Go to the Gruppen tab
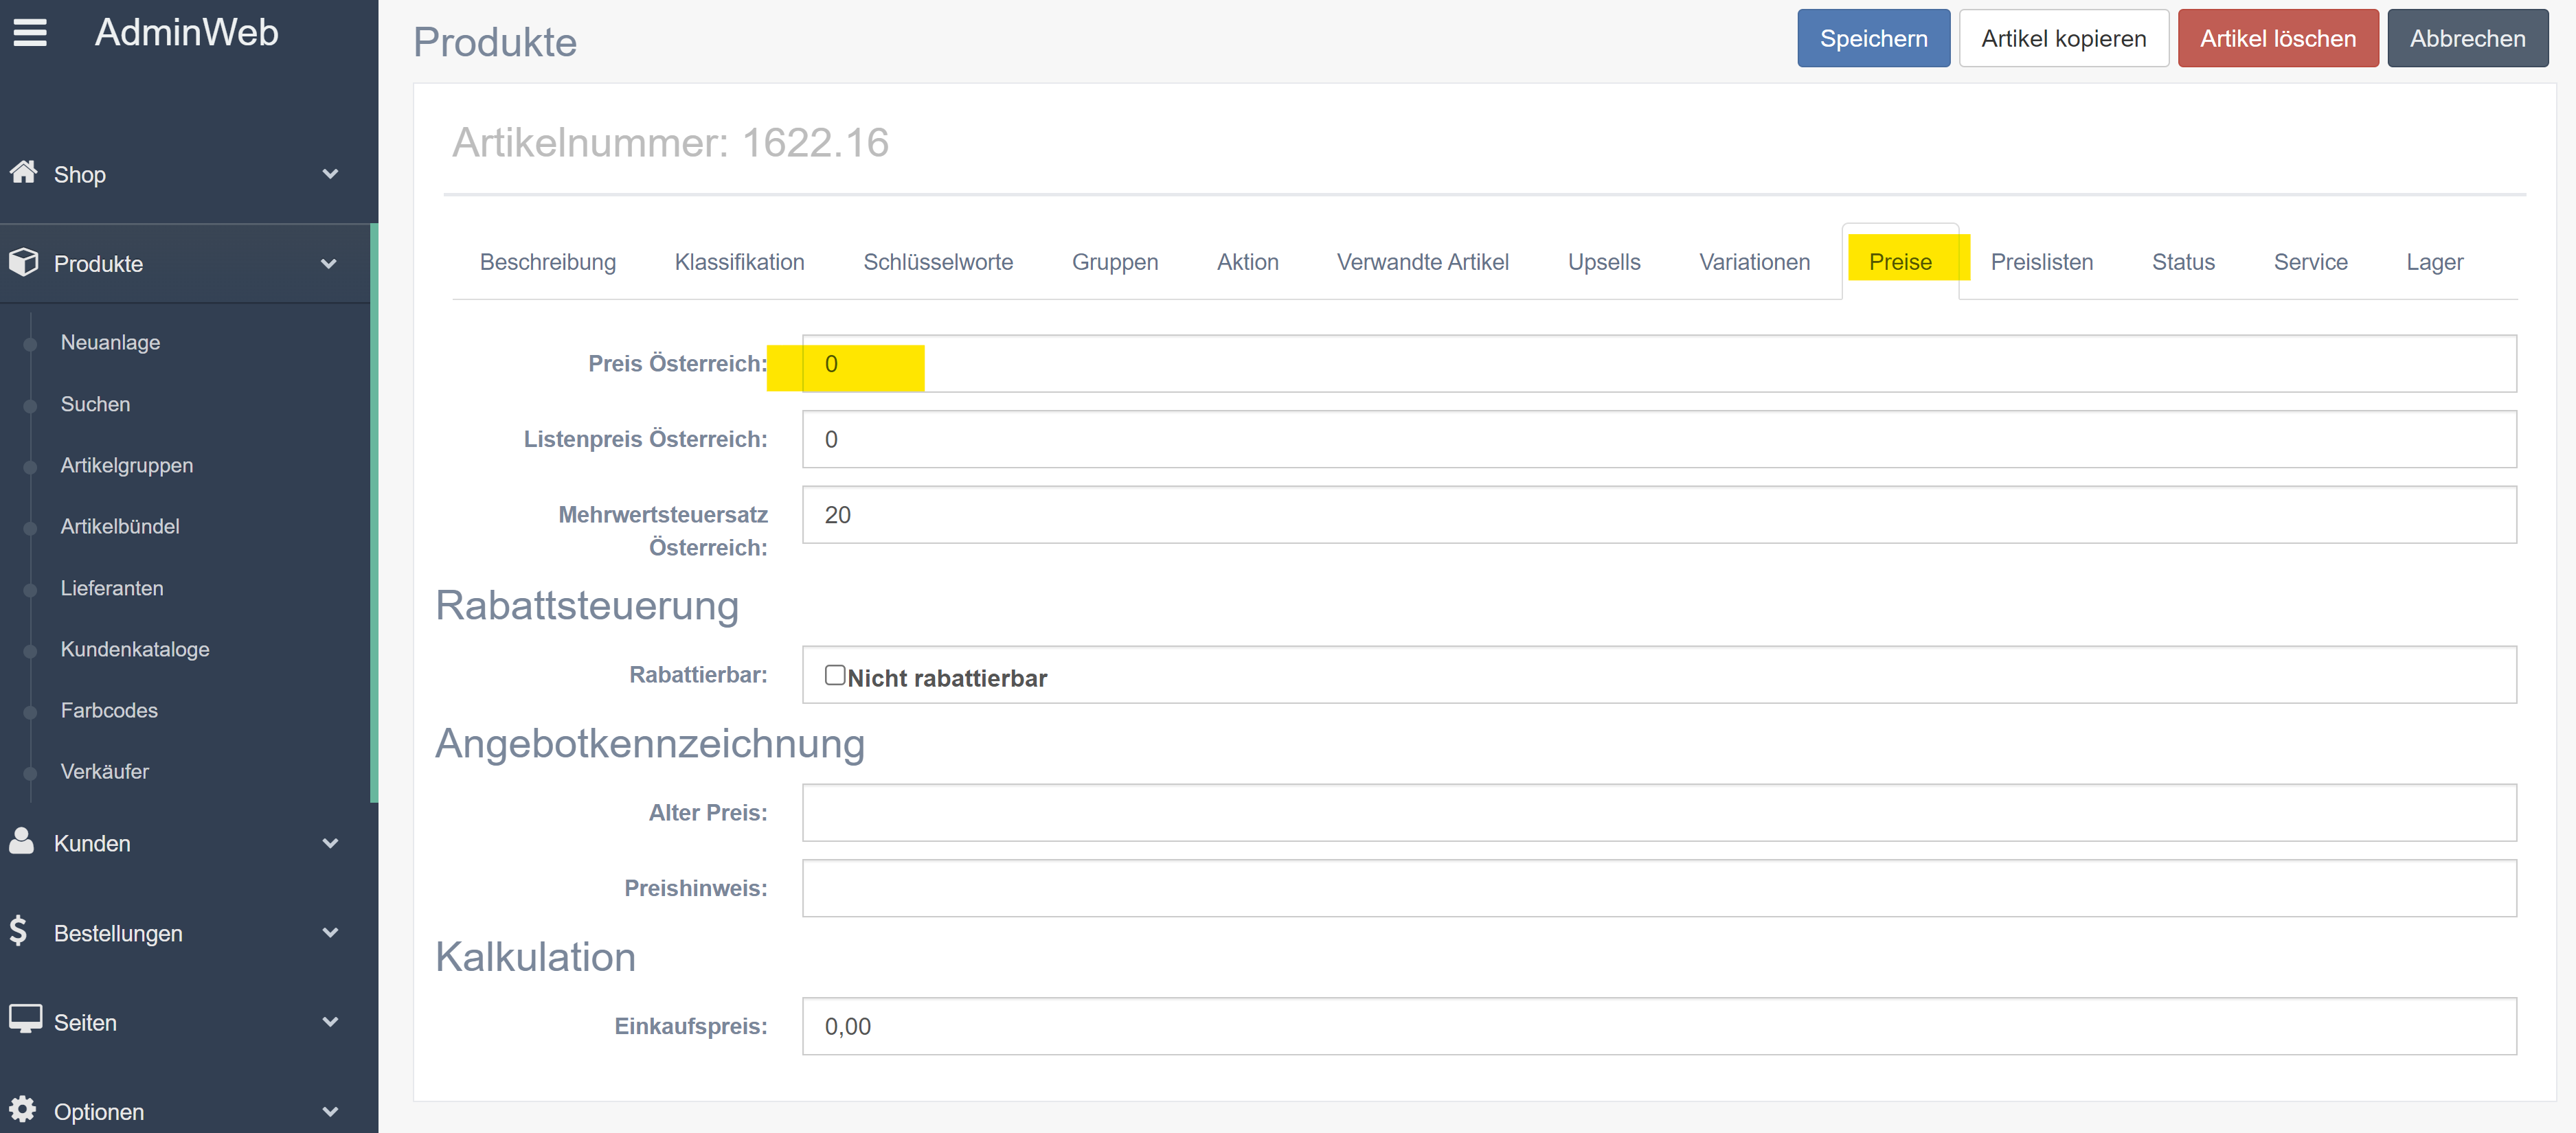 [x=1115, y=262]
